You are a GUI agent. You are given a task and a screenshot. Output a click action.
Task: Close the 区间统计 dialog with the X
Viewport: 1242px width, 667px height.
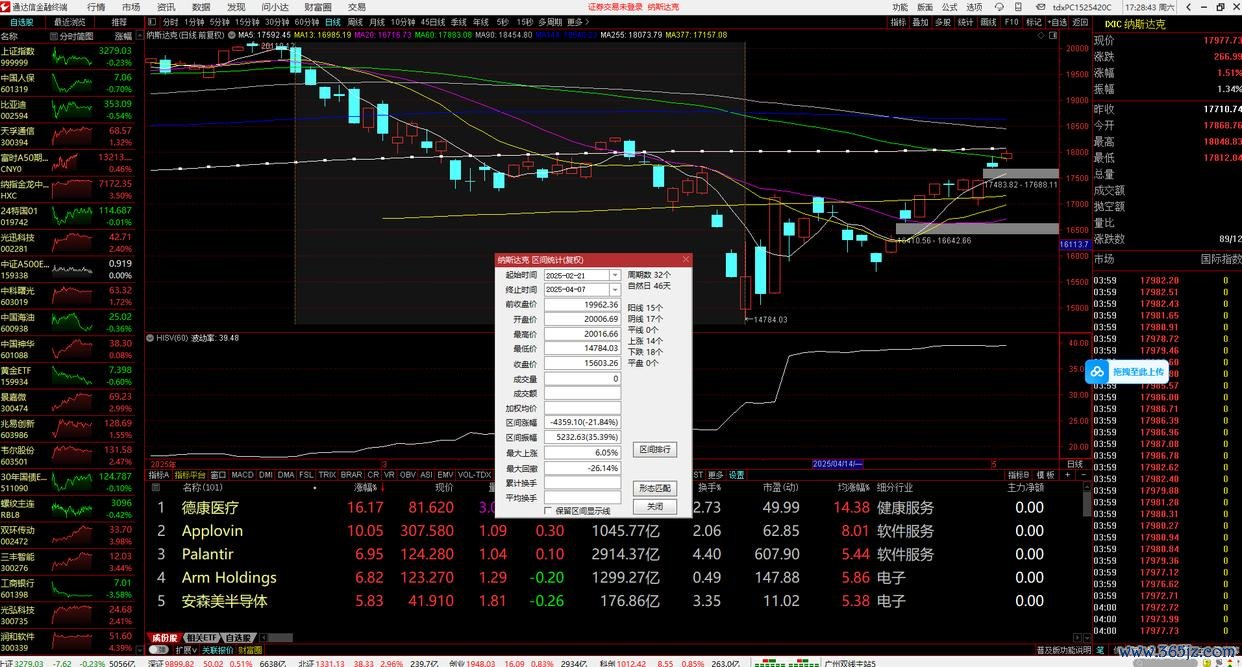686,260
